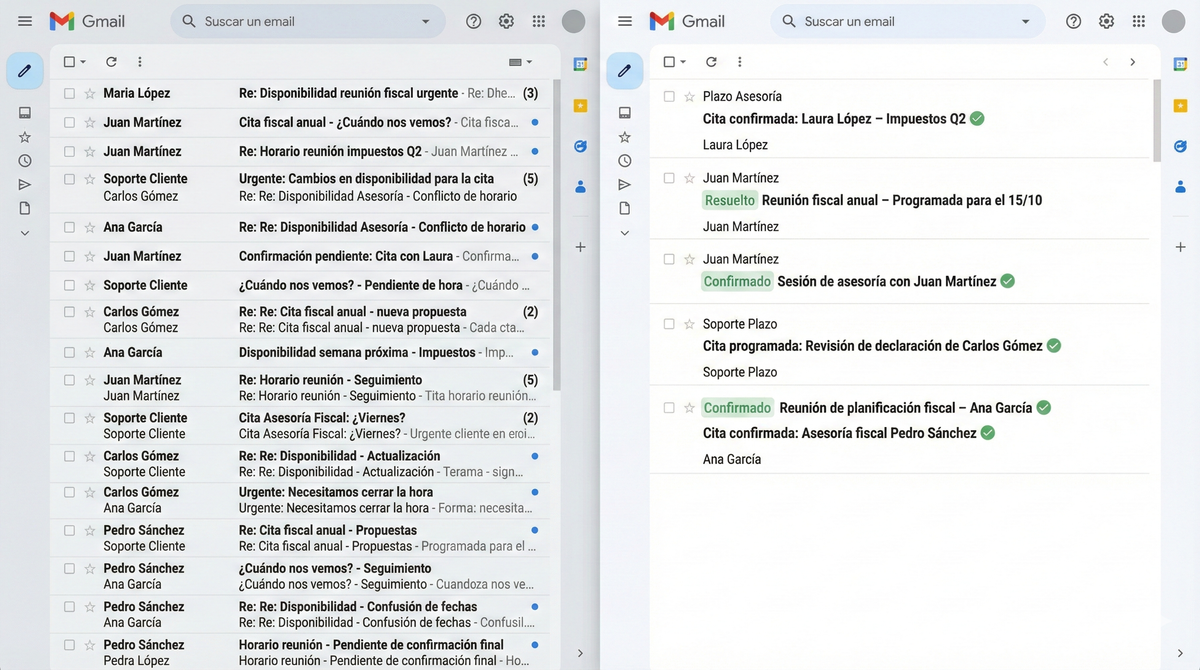Open Google apps grid in the left window
The height and width of the screenshot is (670, 1200).
coord(539,21)
